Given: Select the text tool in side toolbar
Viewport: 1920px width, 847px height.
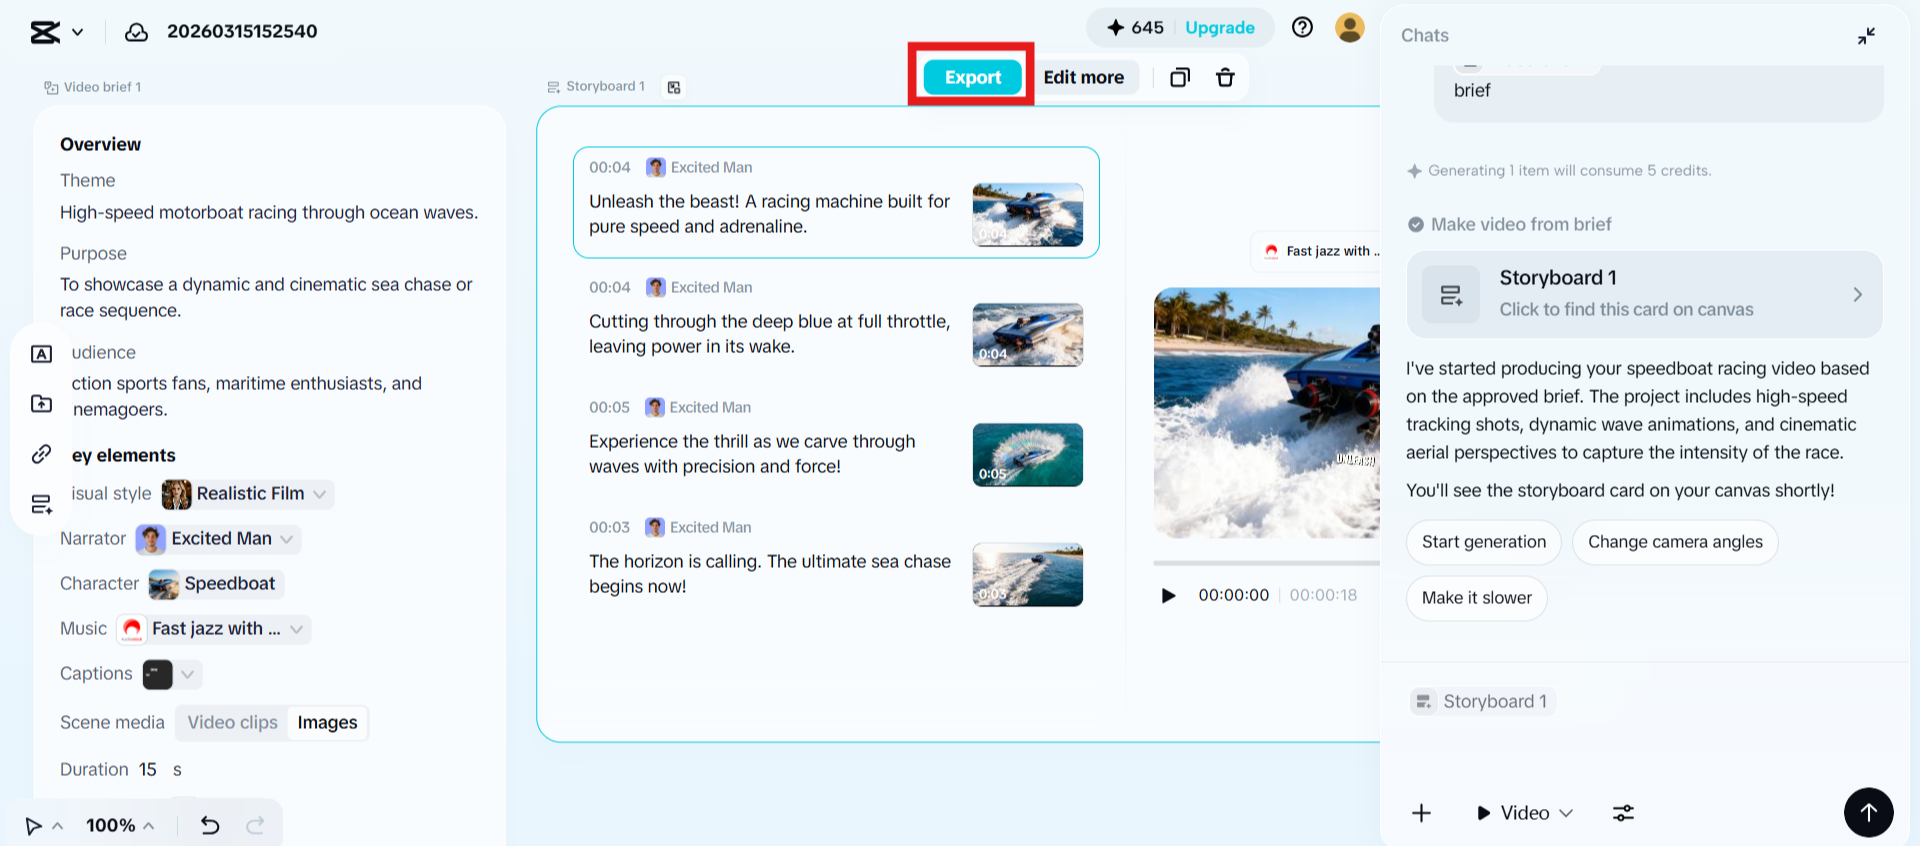Looking at the screenshot, I should point(41,354).
